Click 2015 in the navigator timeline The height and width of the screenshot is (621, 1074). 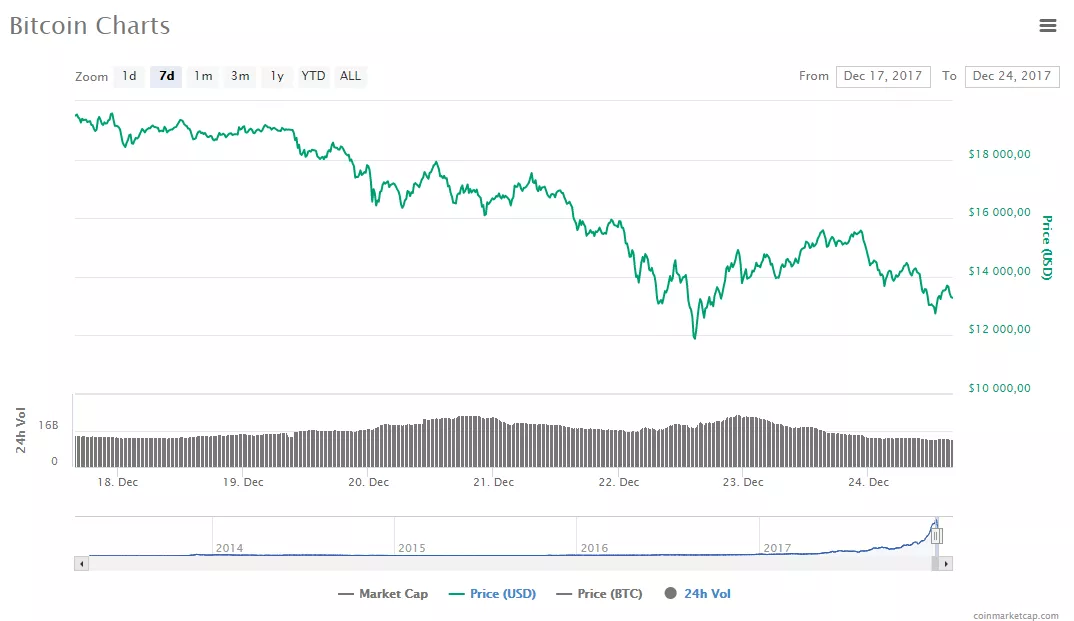click(412, 548)
